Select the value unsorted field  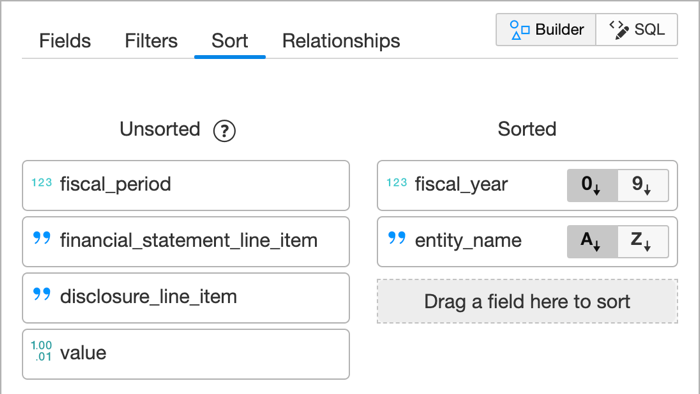[186, 354]
